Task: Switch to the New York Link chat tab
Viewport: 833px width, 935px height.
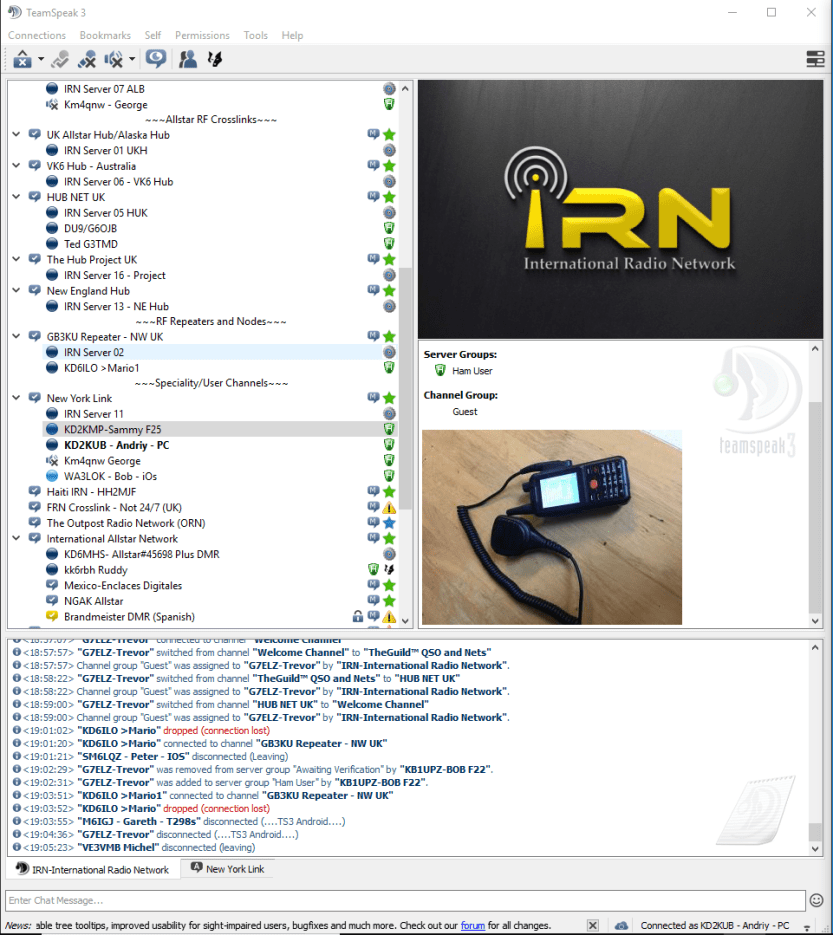Action: 227,869
